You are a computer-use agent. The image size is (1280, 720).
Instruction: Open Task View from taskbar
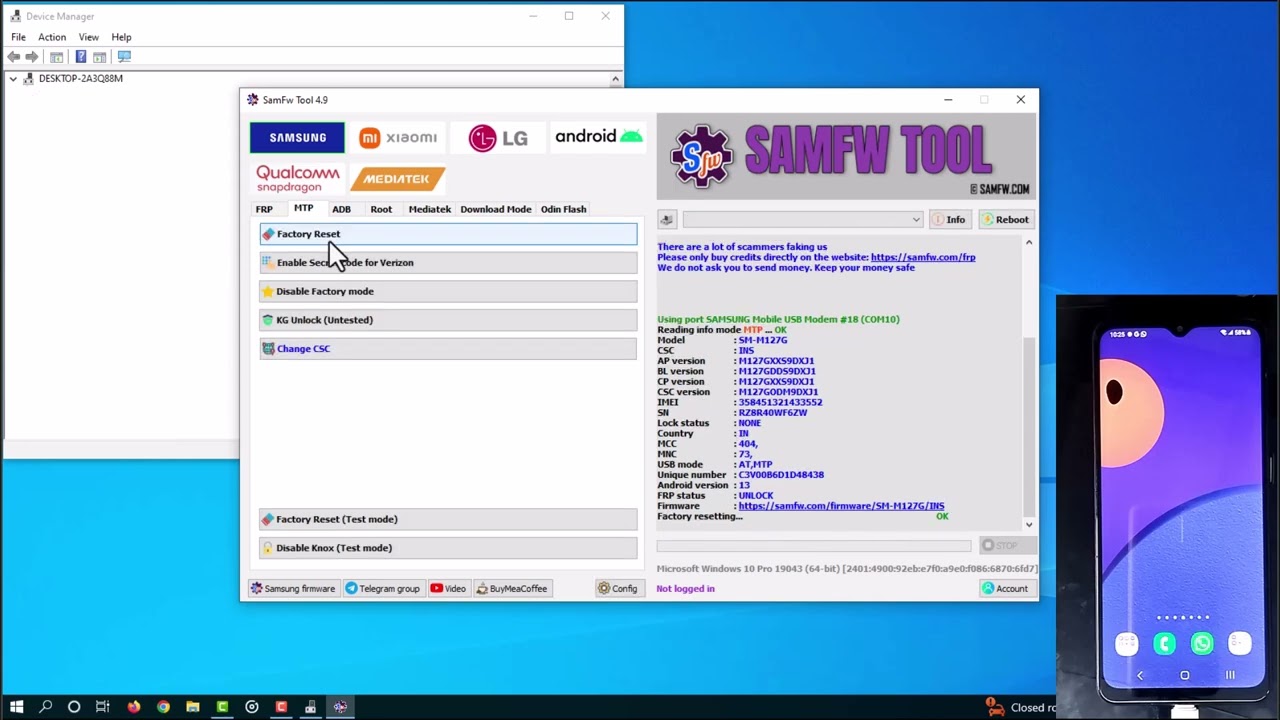point(103,707)
